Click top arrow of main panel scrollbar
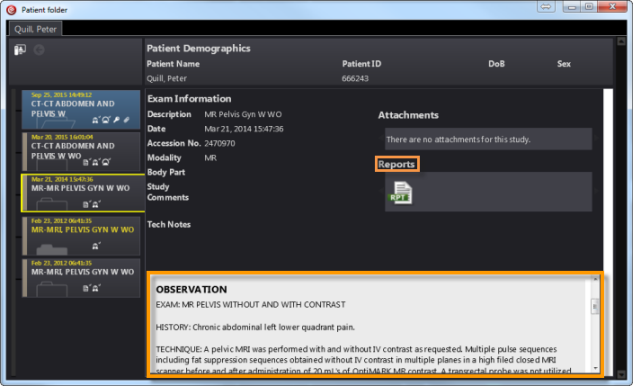The image size is (633, 386). [x=621, y=41]
